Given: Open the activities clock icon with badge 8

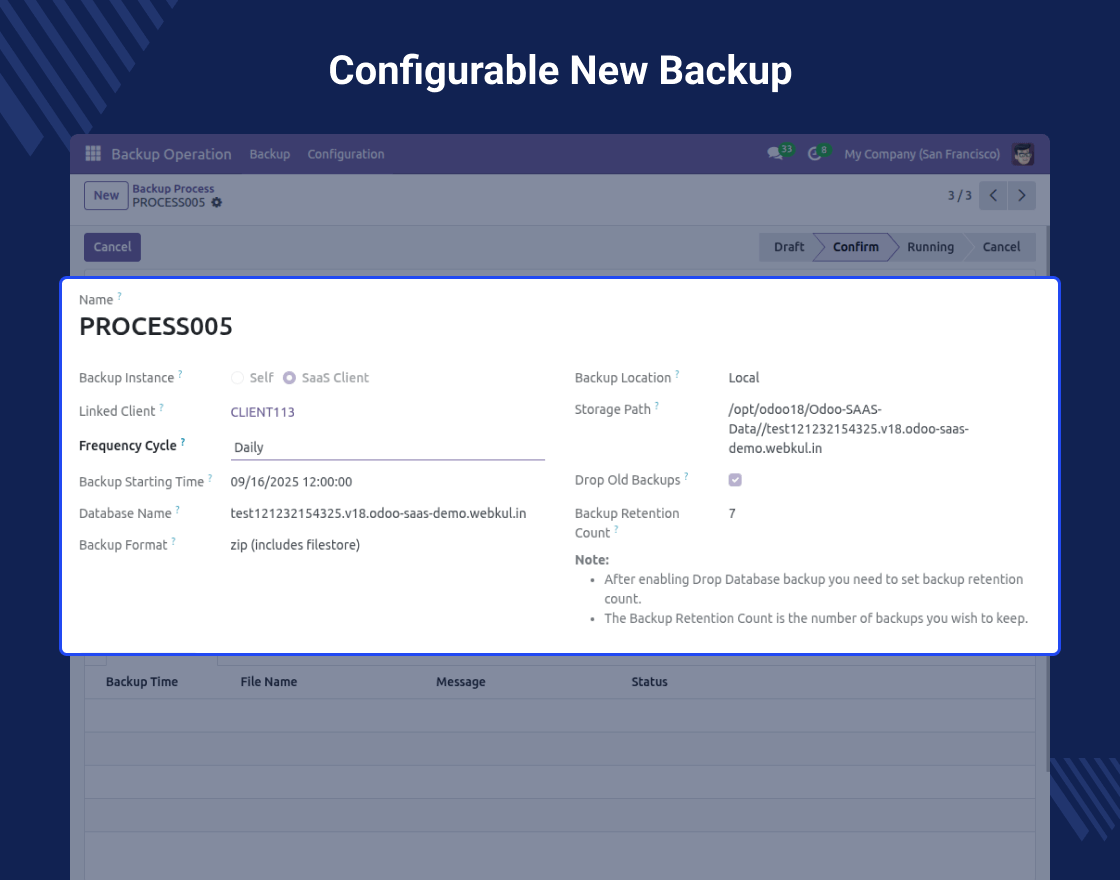Looking at the screenshot, I should [x=814, y=154].
